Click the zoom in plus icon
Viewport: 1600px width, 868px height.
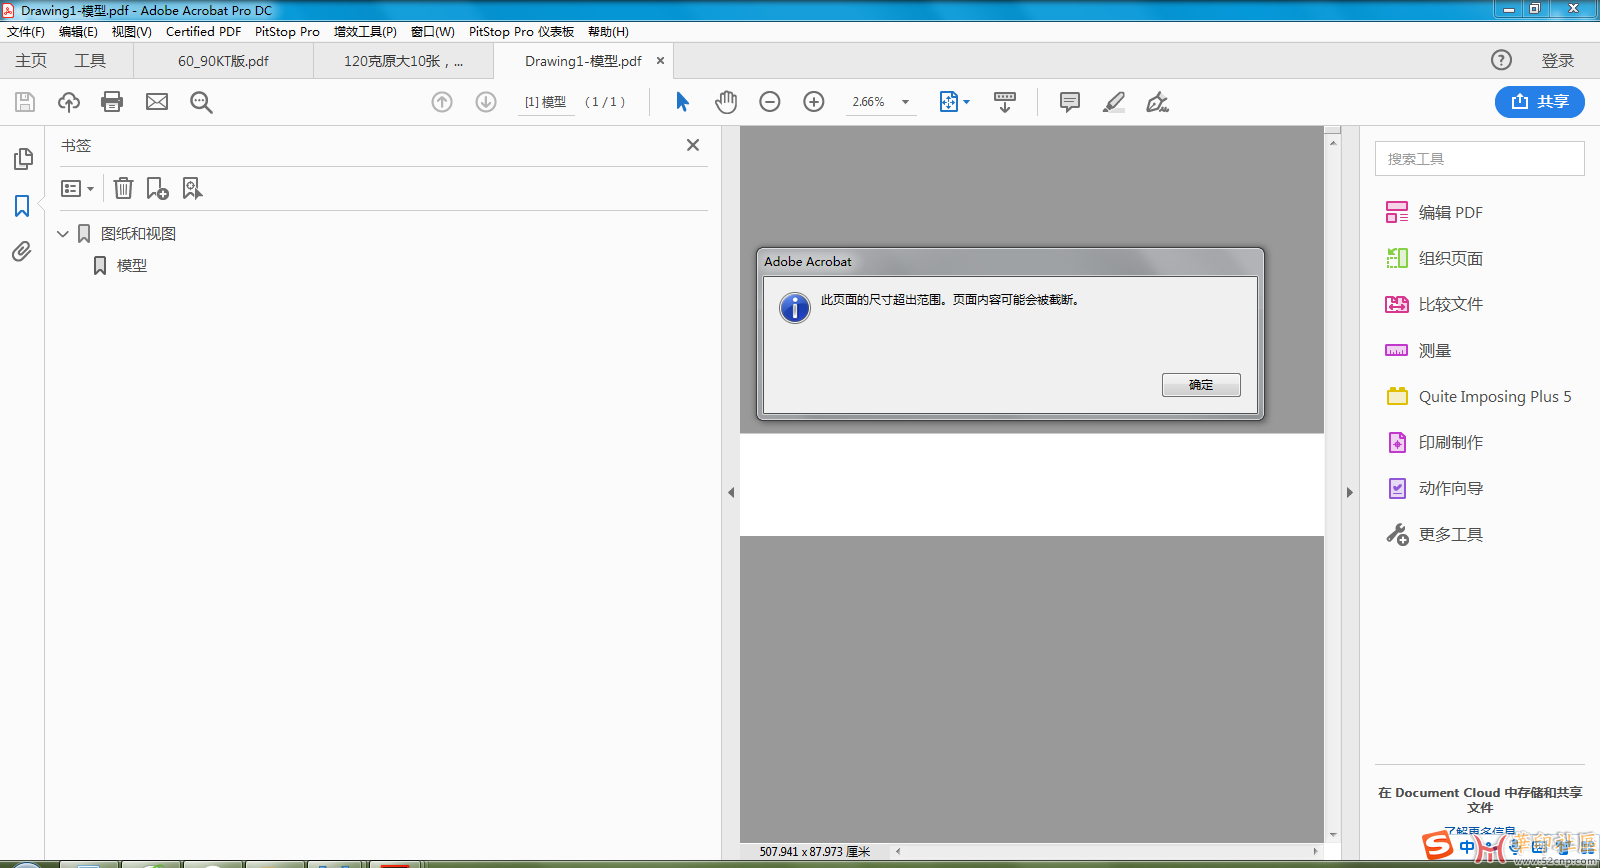(814, 102)
